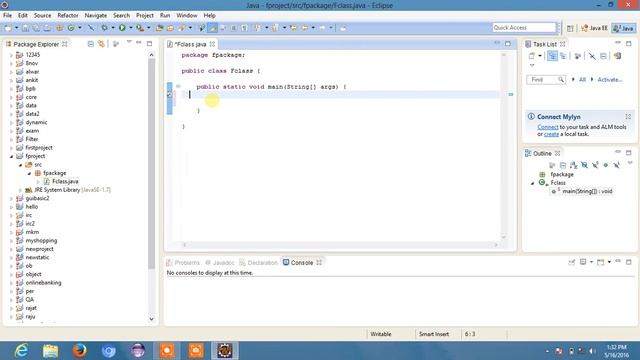640x360 pixels.
Task: Collapse the fproject tree node
Action: pyautogui.click(x=11, y=156)
